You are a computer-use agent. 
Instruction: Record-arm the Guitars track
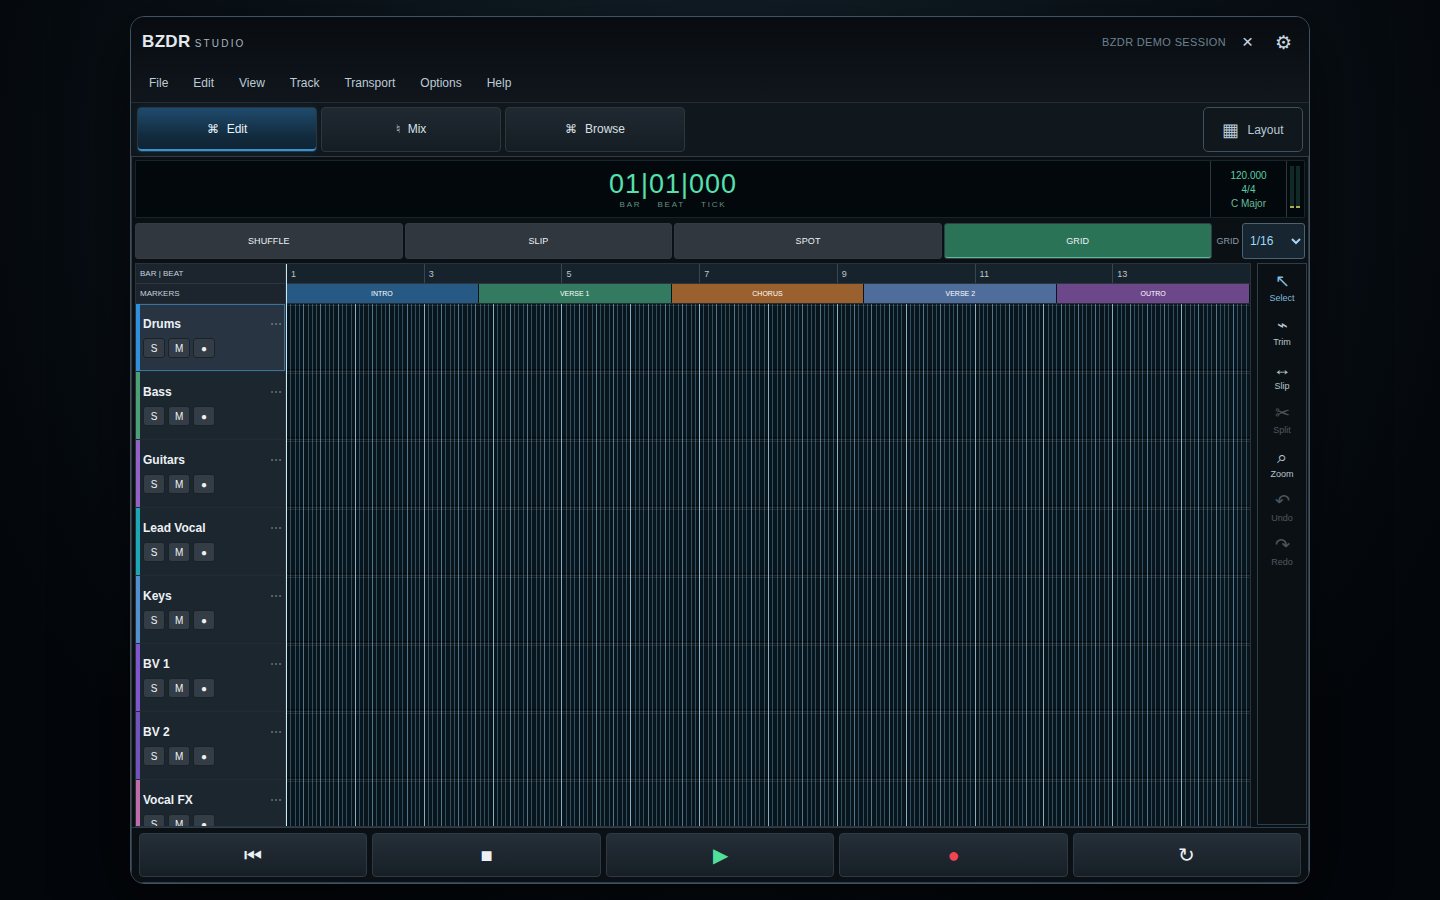click(204, 484)
